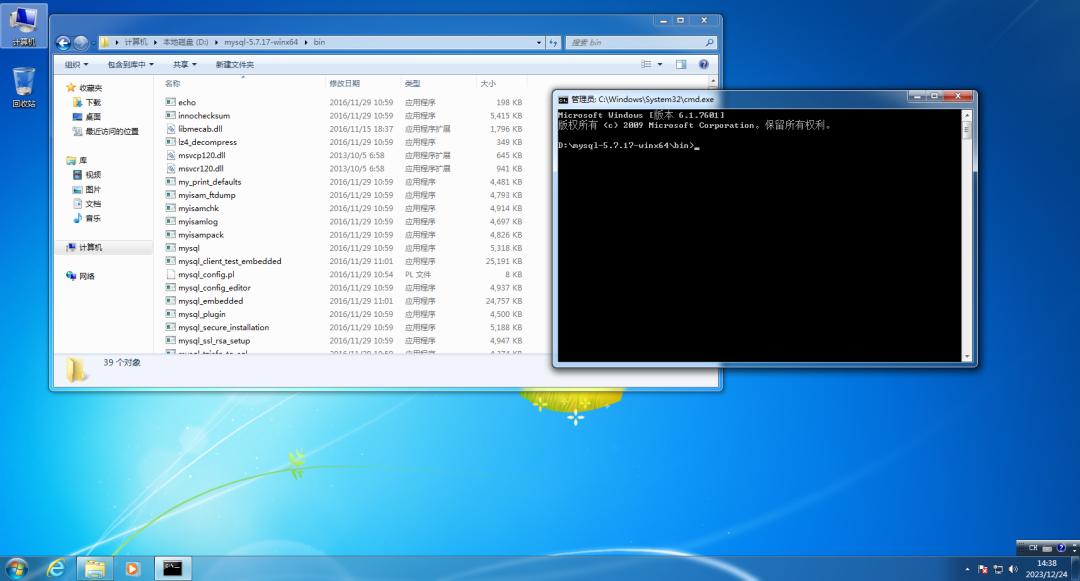The width and height of the screenshot is (1080, 581).
Task: Open the Windows Start button
Action: (x=16, y=569)
